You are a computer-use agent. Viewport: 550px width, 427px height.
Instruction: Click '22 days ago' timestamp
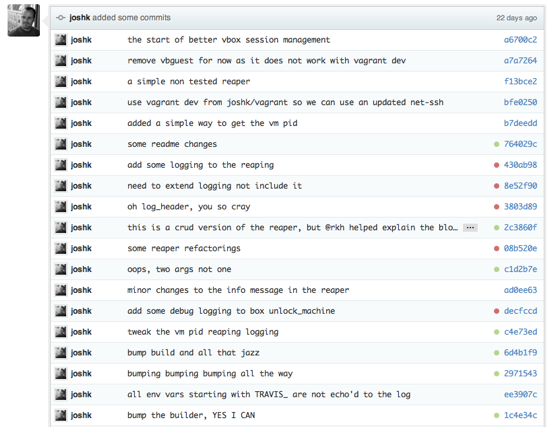pyautogui.click(x=516, y=18)
